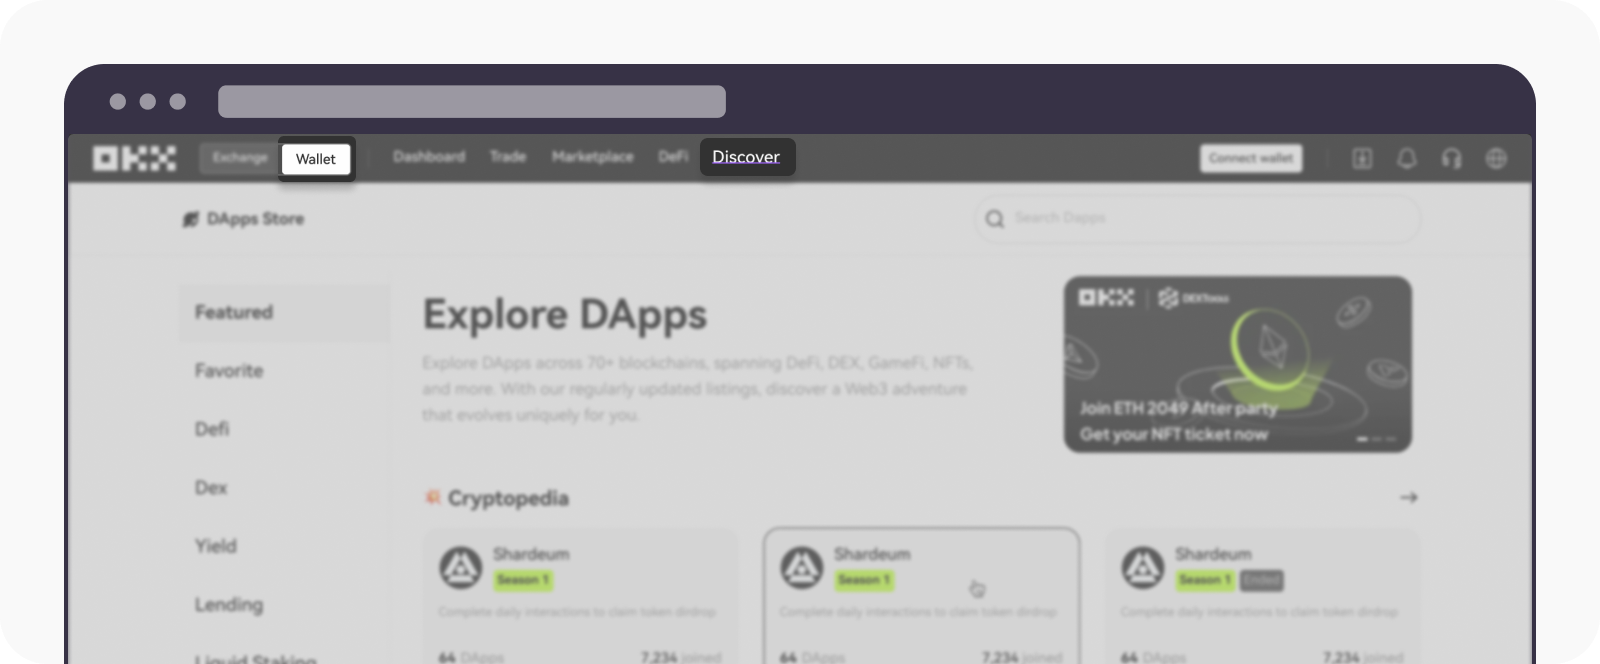Open the Discover menu
This screenshot has width=1600, height=664.
click(x=746, y=157)
